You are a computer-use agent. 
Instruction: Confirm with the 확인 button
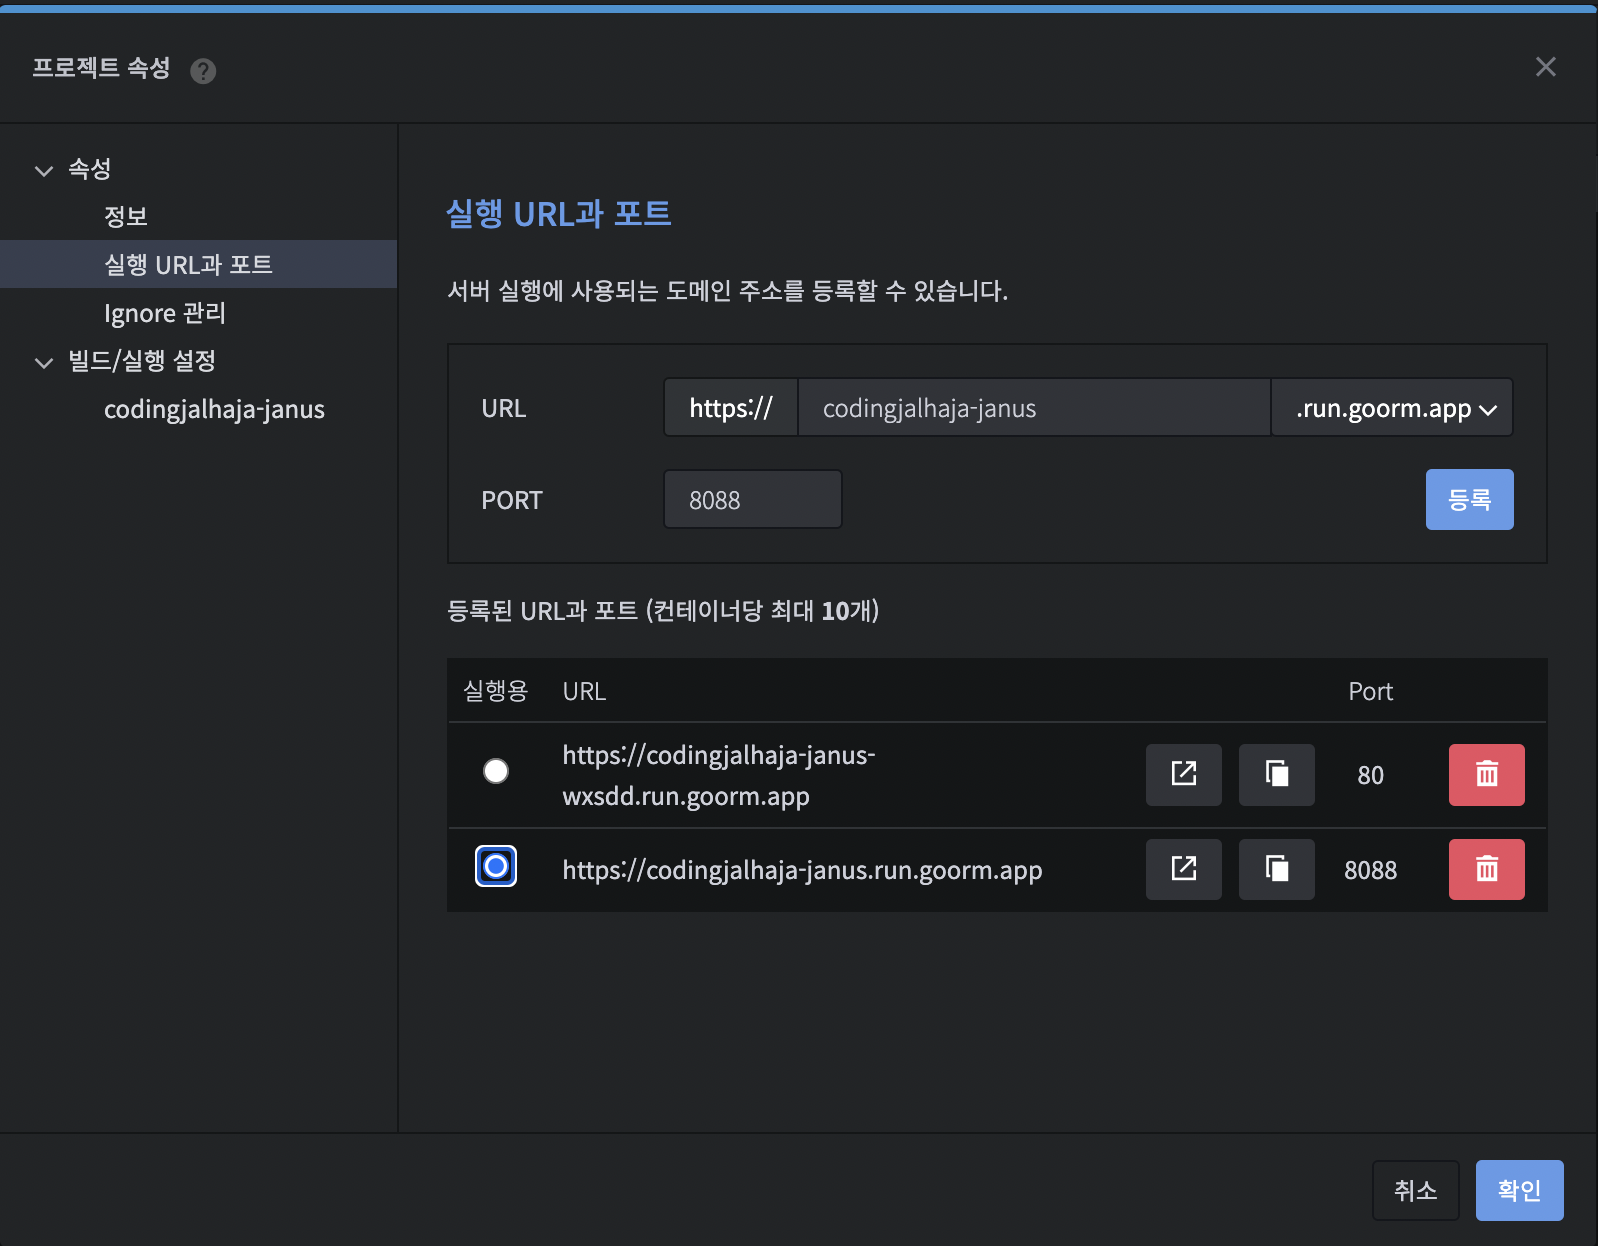[x=1519, y=1190]
